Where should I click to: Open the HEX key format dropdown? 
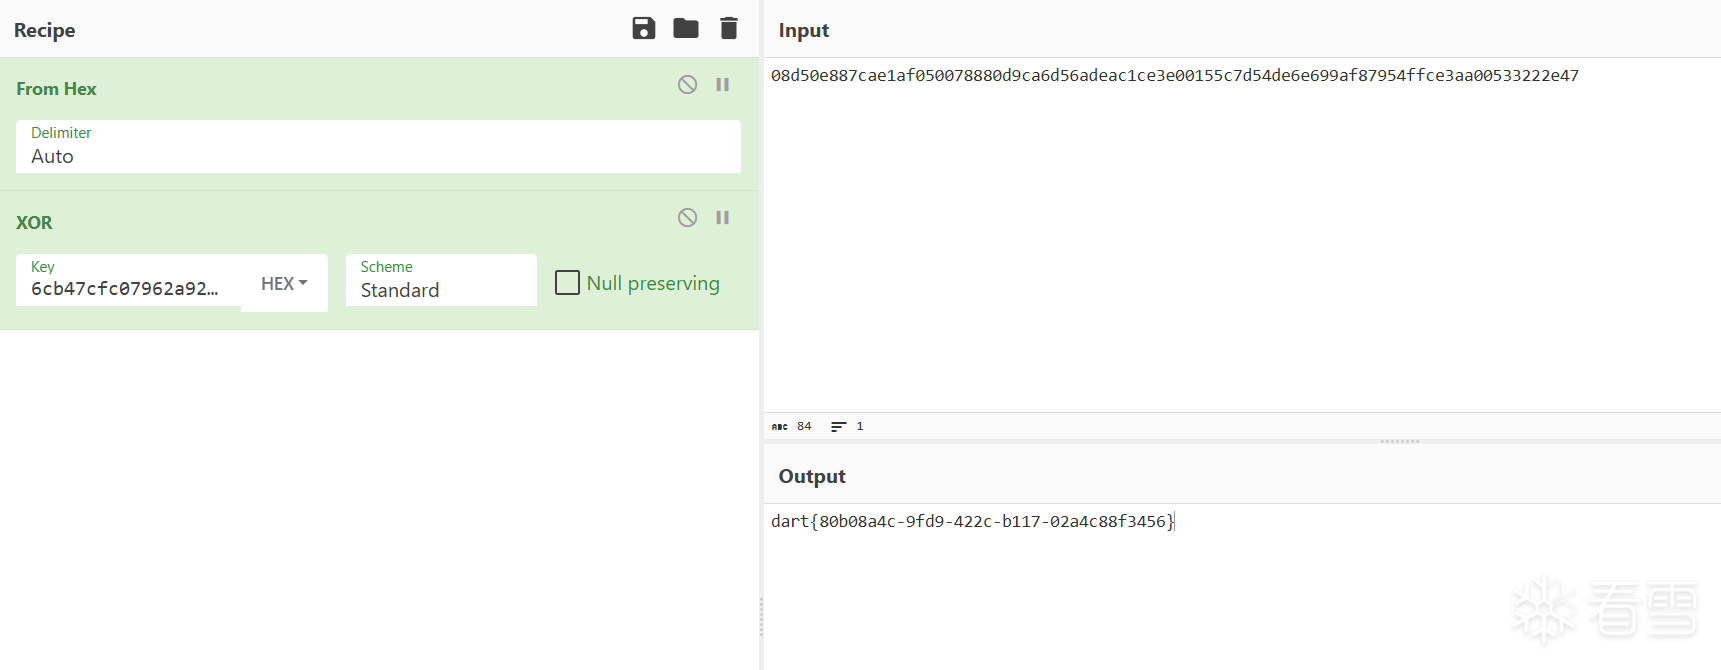[x=284, y=284]
